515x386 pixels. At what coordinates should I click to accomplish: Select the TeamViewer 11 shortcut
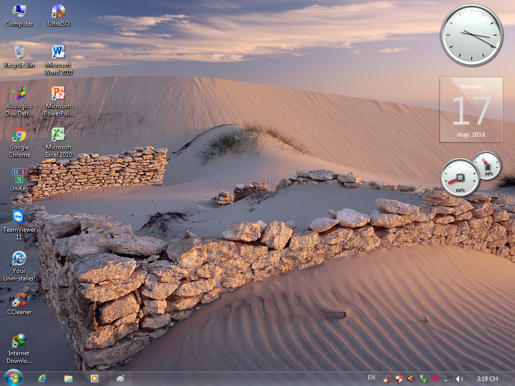pos(19,225)
